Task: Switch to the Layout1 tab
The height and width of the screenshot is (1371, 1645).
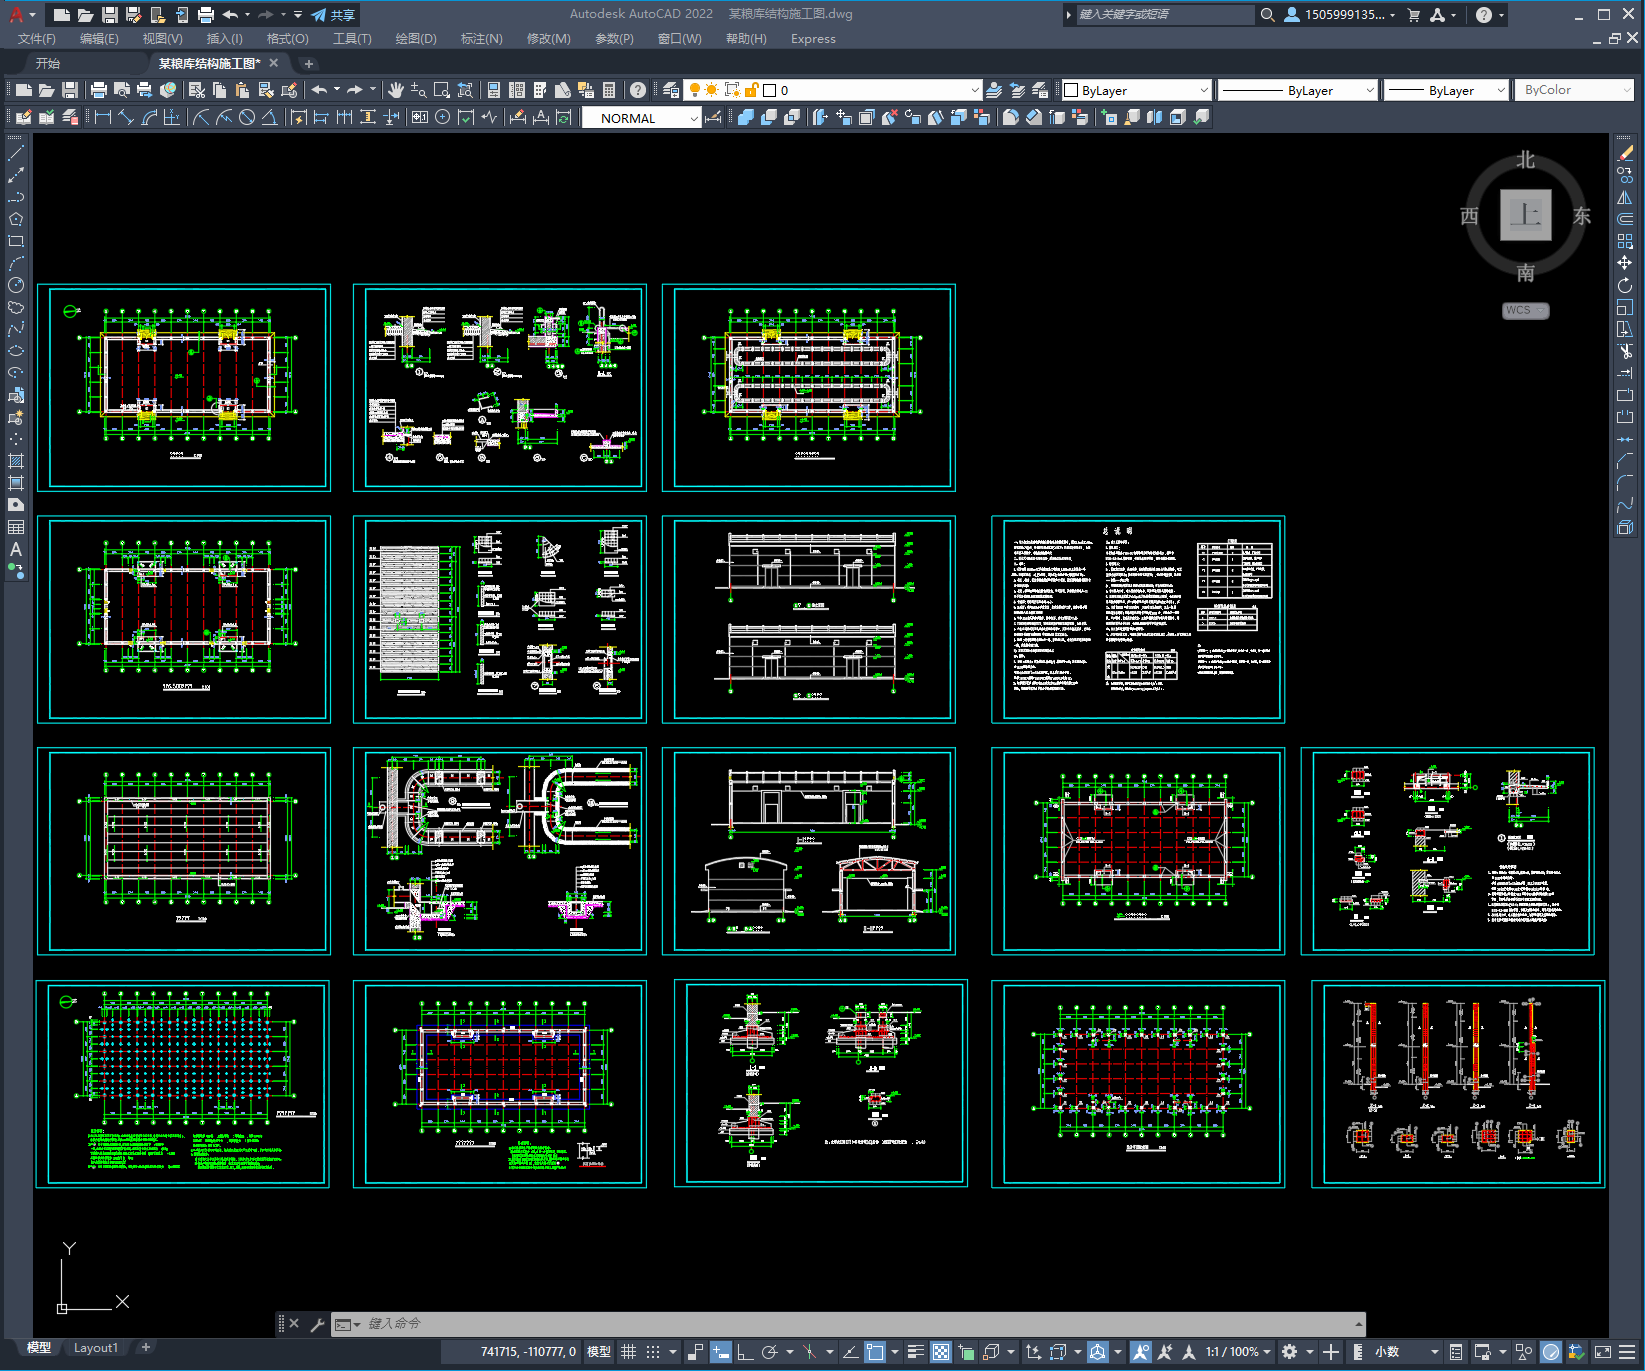Action: tap(96, 1348)
